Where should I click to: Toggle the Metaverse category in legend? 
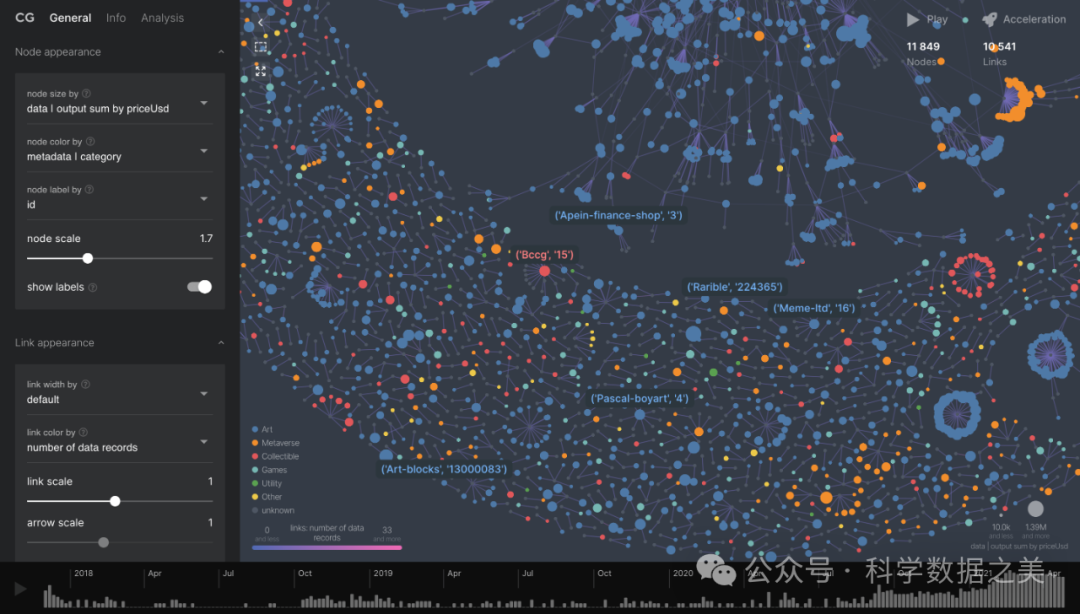[279, 443]
